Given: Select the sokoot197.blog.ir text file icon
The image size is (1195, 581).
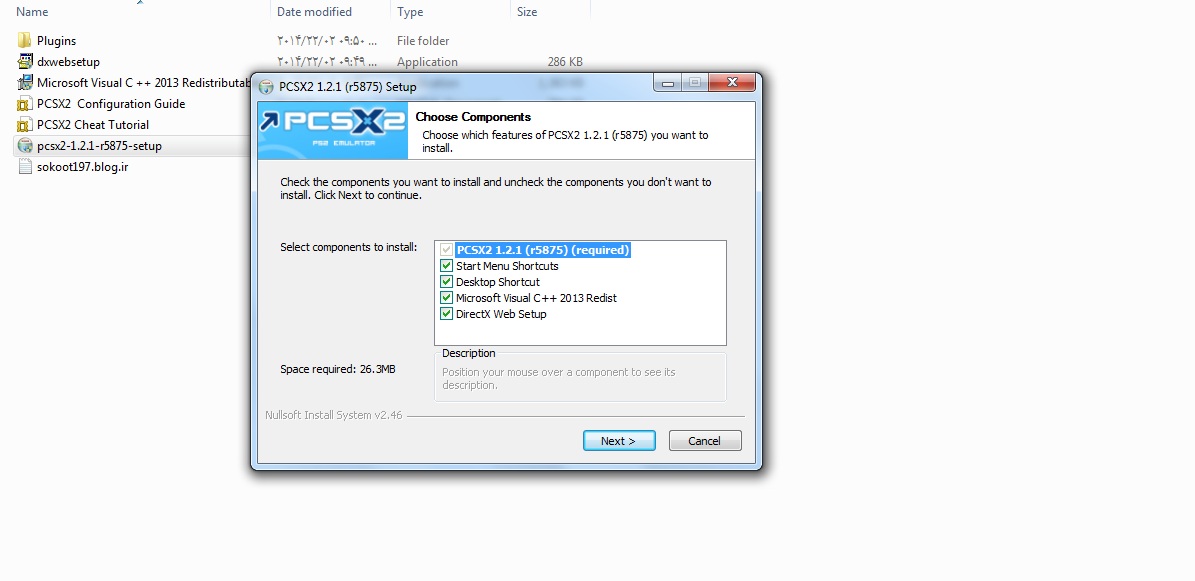Looking at the screenshot, I should 24,166.
